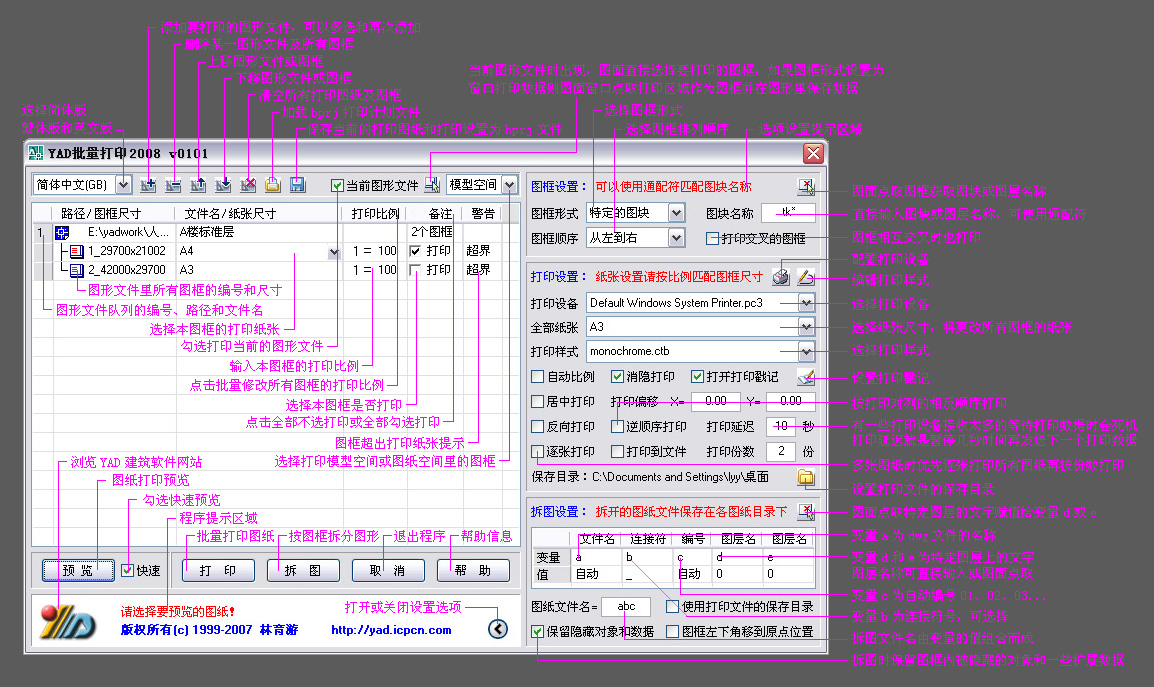The width and height of the screenshot is (1154, 687).
Task: Toggle 保留隐藏对象和数据 checkbox
Action: click(537, 632)
